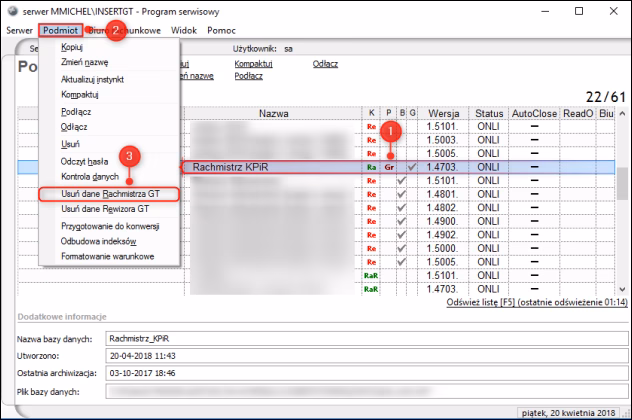
Task: Sort by the Wersja column header
Action: point(445,113)
